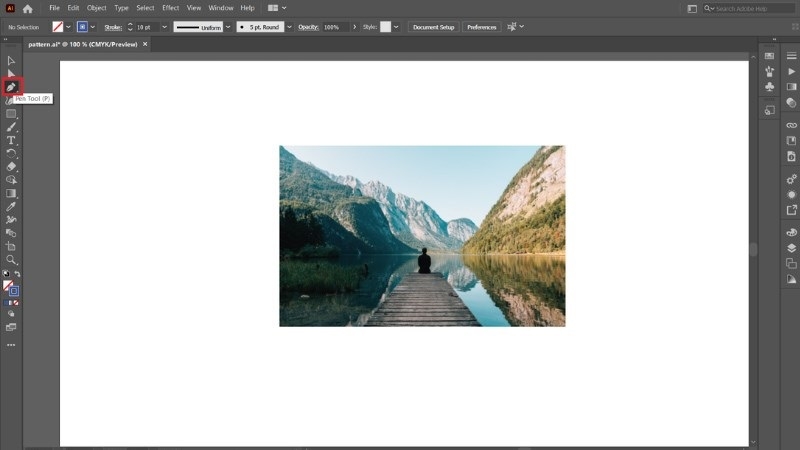Screen dimensions: 800x450
Task: Click the Style swatch in control bar
Action: (x=385, y=27)
